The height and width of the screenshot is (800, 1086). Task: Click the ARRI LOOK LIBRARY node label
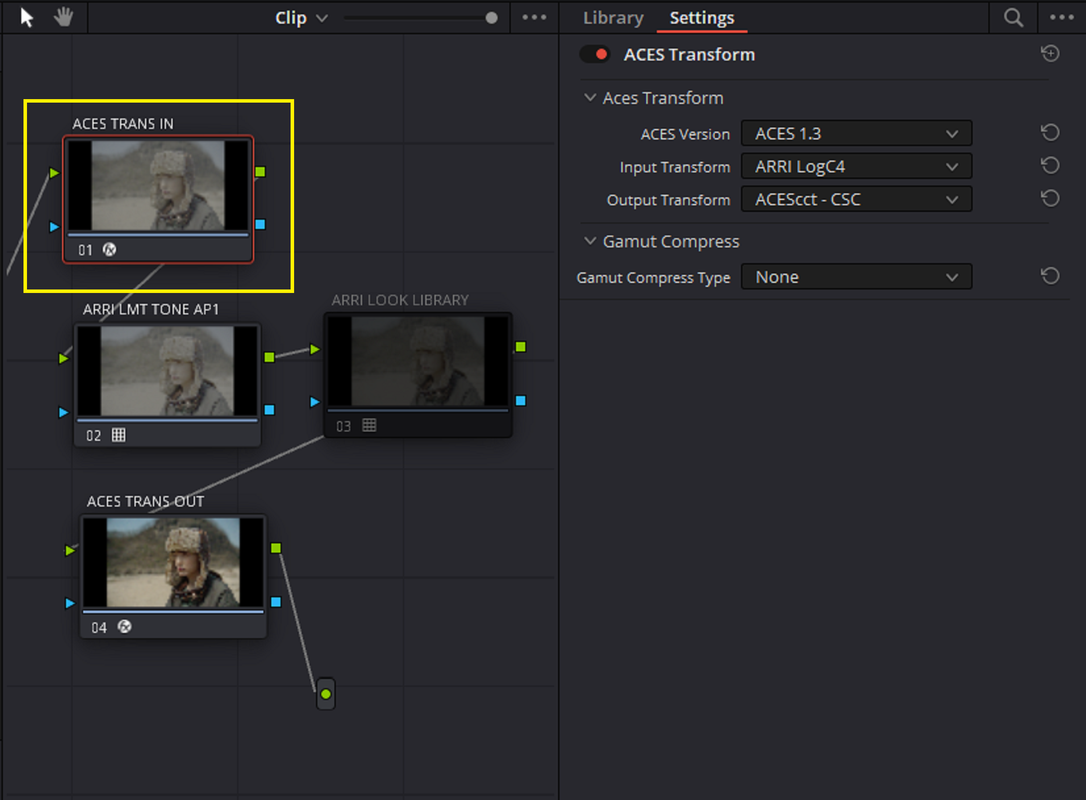point(400,300)
